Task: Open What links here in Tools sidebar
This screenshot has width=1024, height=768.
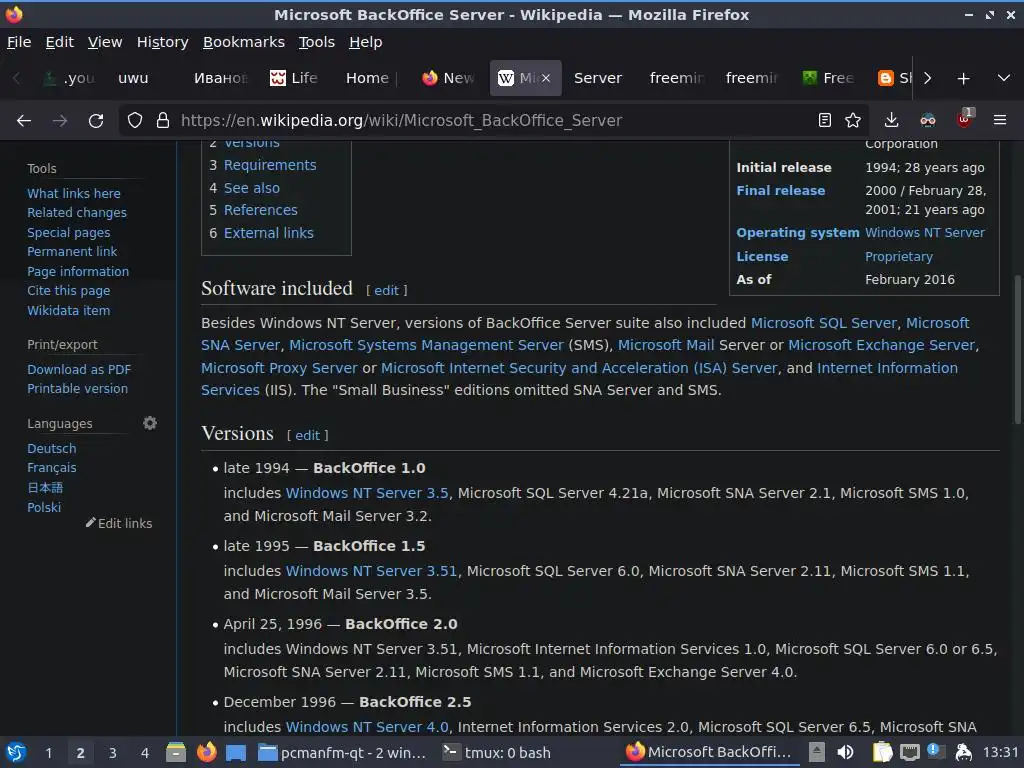Action: (x=74, y=193)
